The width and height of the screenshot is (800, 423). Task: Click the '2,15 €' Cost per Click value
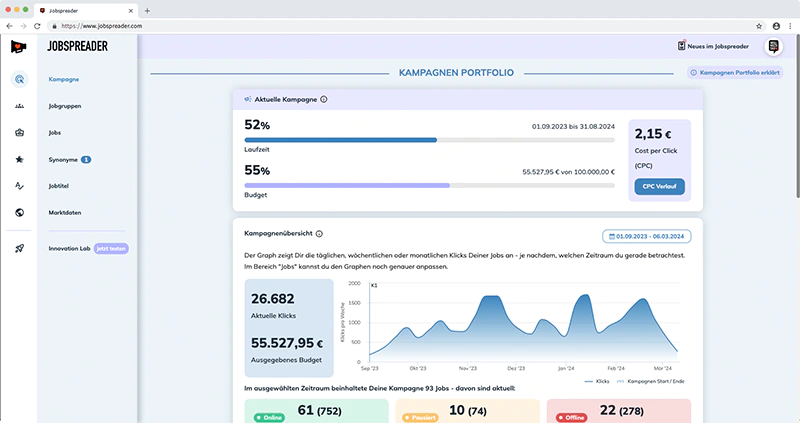[653, 134]
